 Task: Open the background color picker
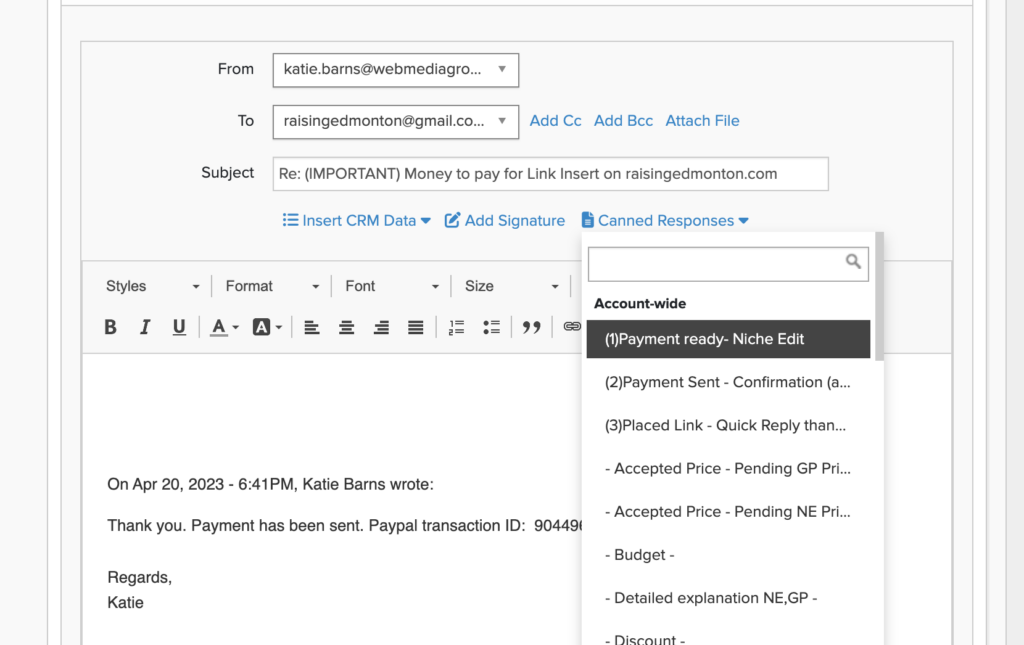[267, 327]
